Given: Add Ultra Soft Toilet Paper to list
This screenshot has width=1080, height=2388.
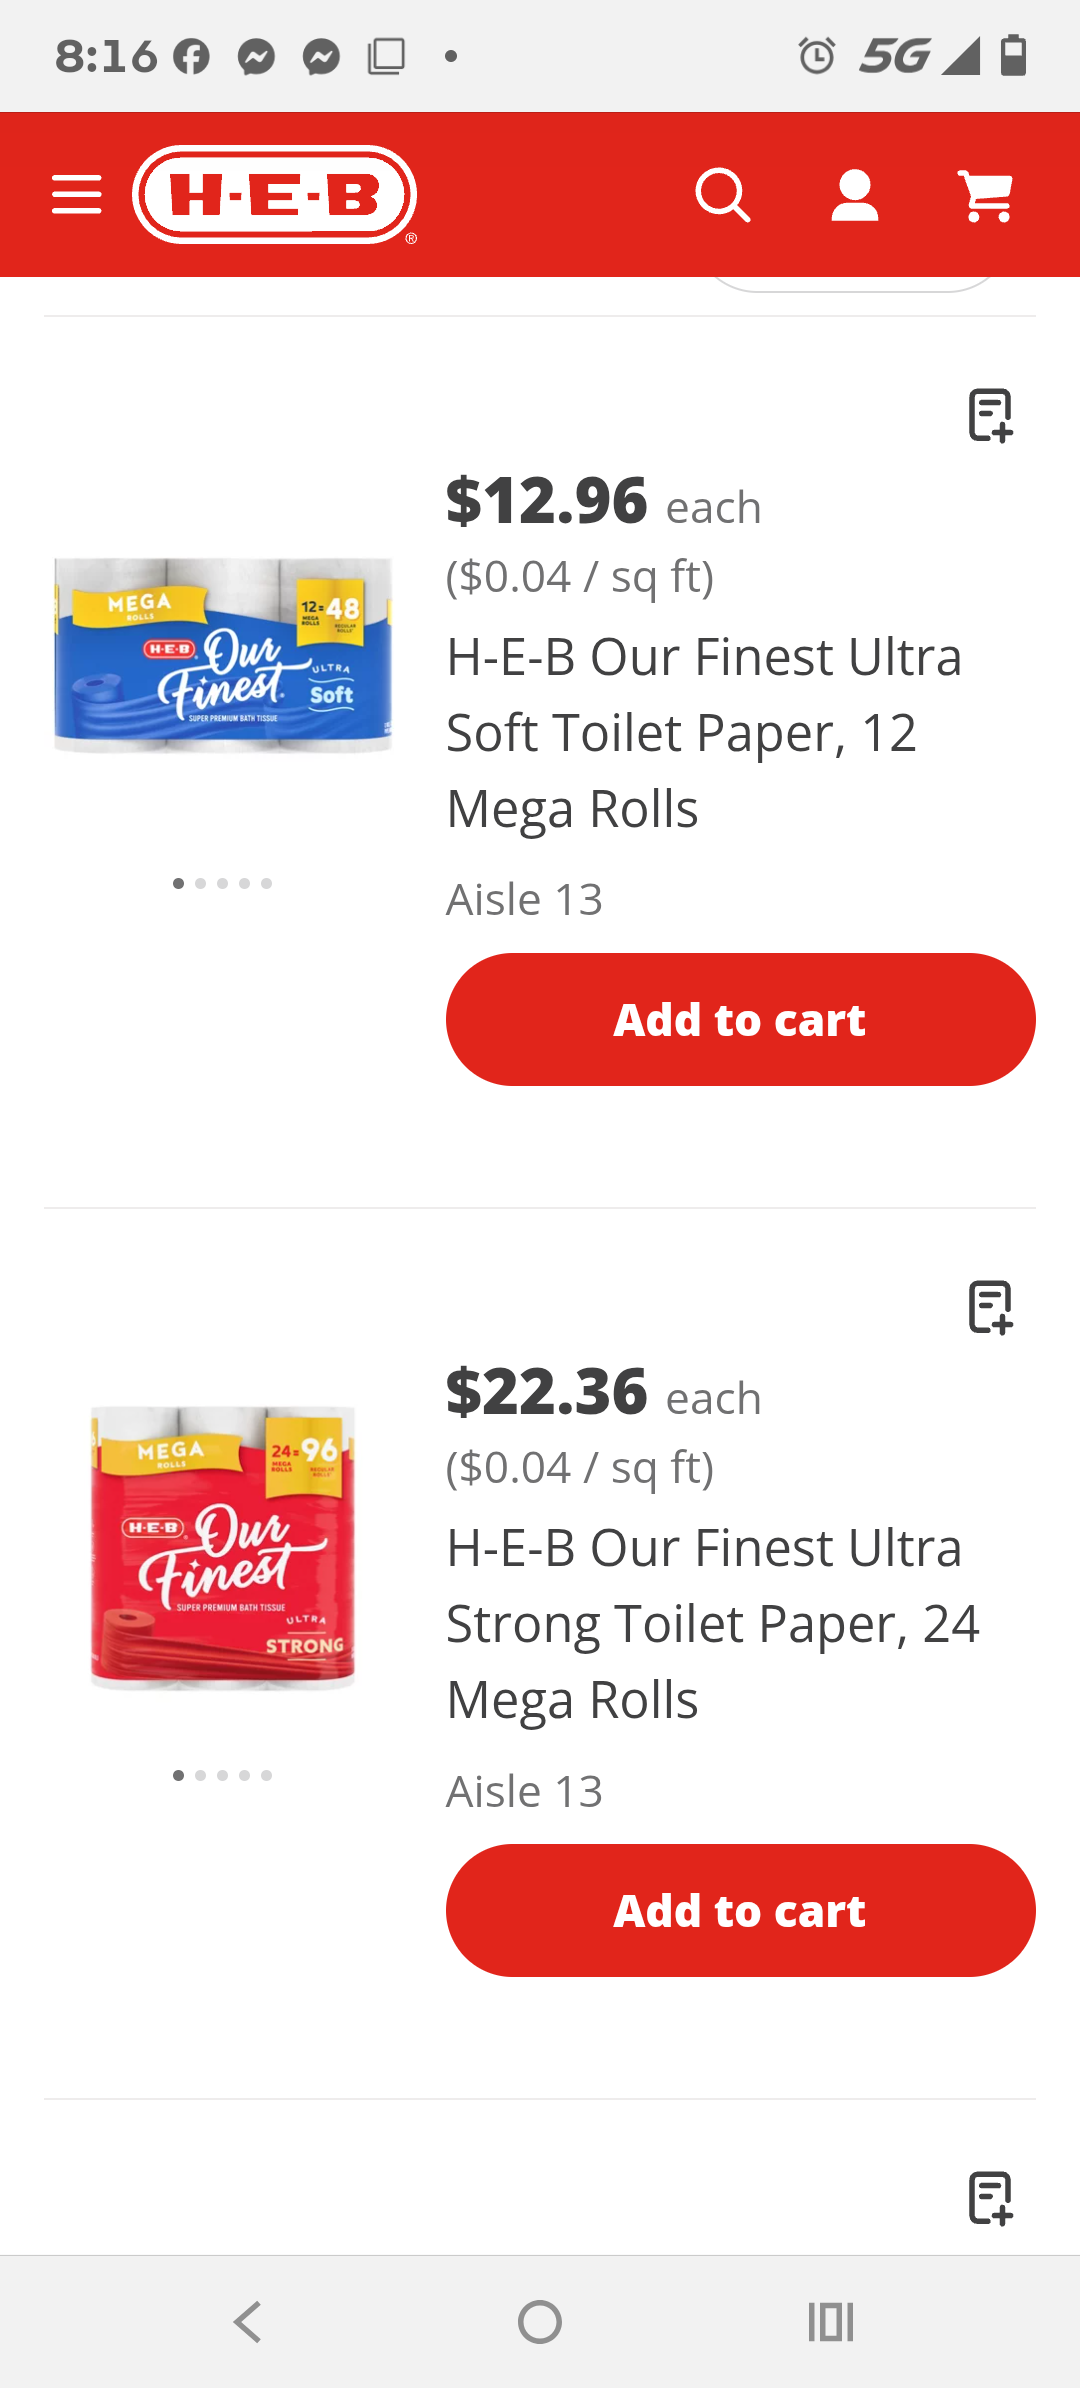Looking at the screenshot, I should tap(990, 415).
